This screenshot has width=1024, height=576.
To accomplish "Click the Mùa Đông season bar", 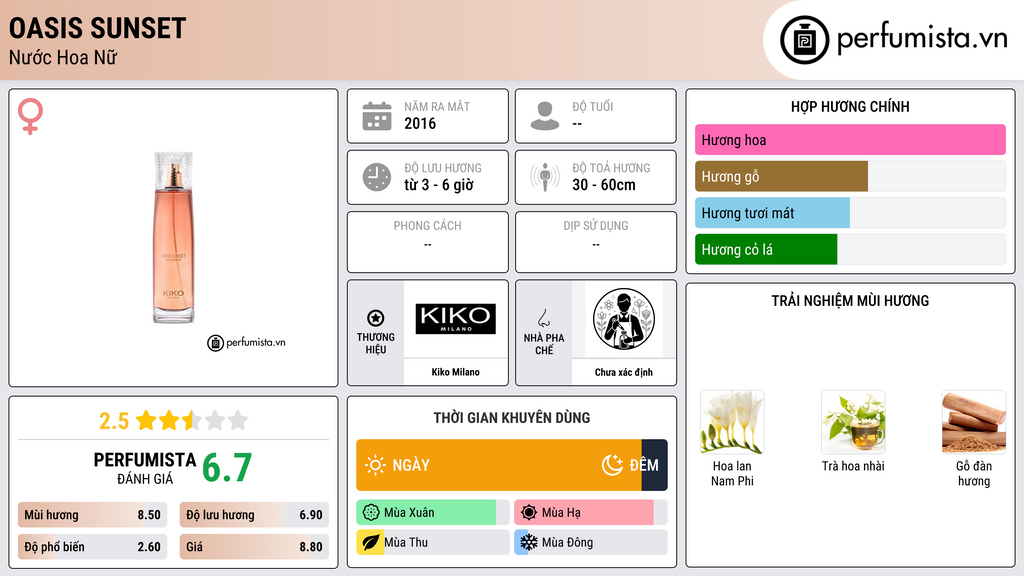I will [x=590, y=543].
